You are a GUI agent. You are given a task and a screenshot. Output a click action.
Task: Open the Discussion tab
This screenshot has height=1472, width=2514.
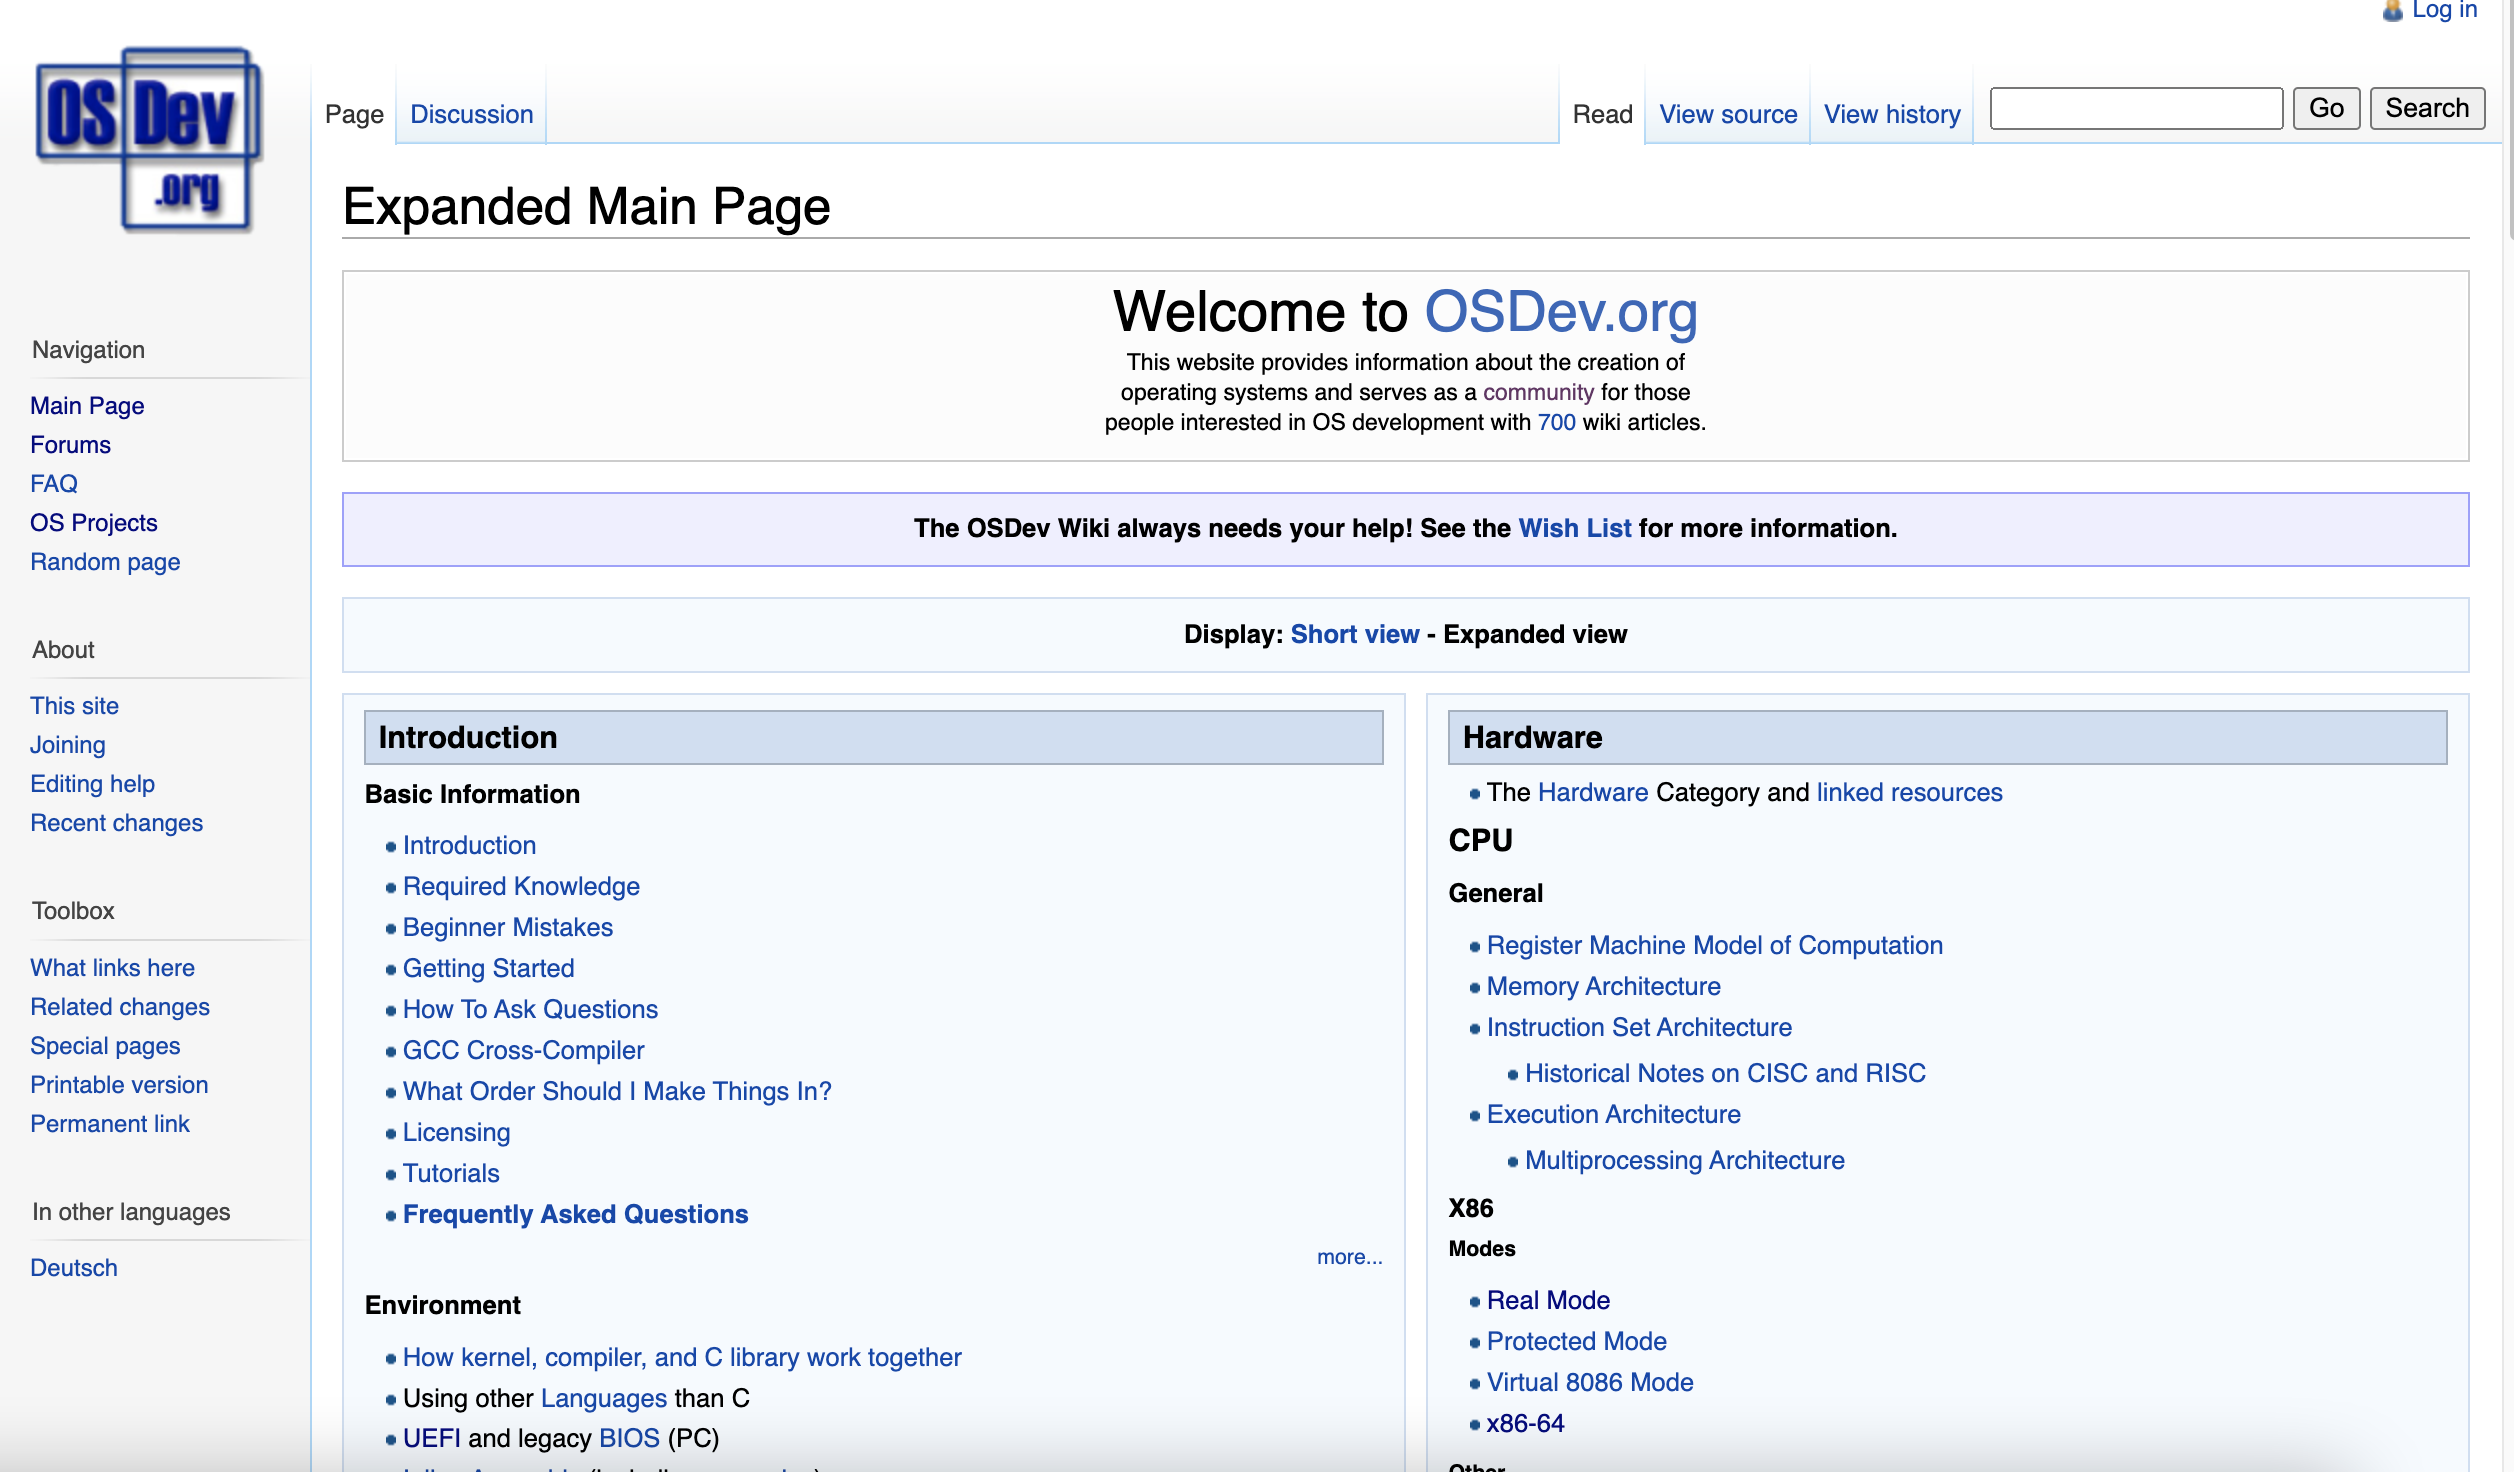[x=471, y=114]
